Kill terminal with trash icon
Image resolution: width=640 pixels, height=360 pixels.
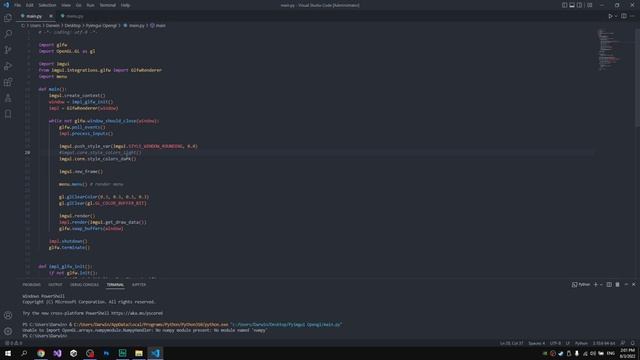617,284
